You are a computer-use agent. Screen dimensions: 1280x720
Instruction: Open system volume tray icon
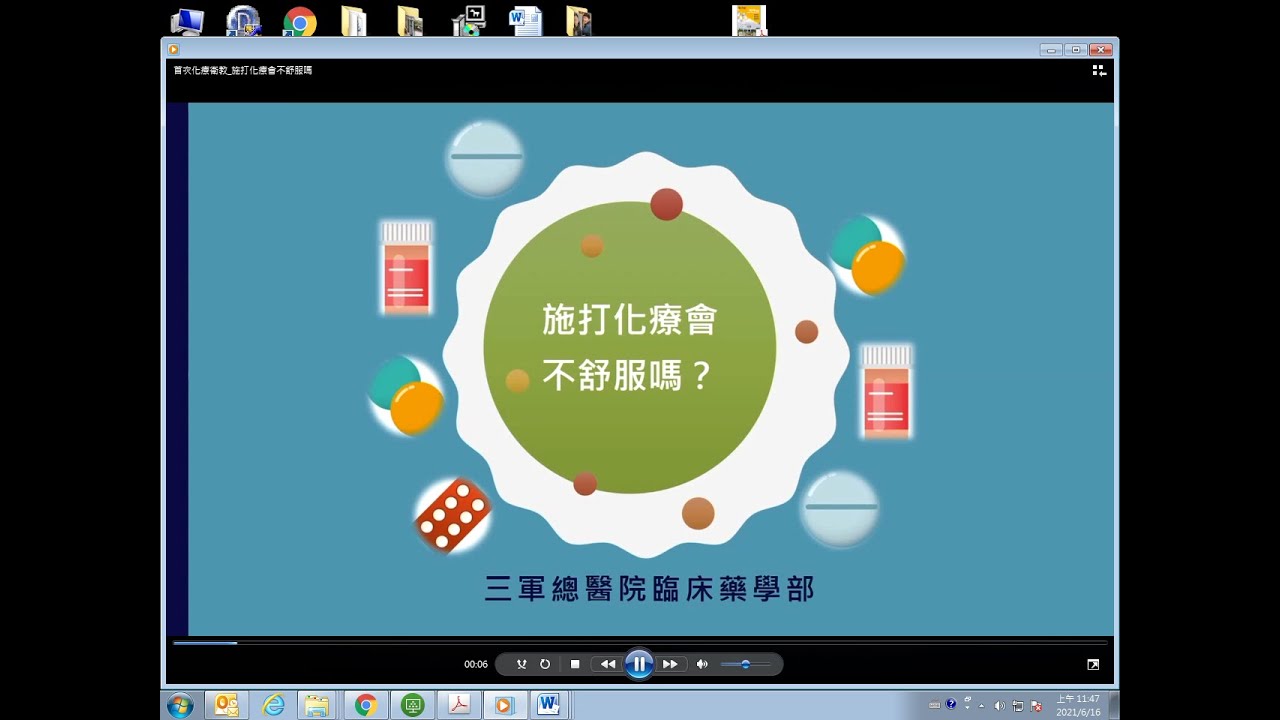pyautogui.click(x=1000, y=705)
